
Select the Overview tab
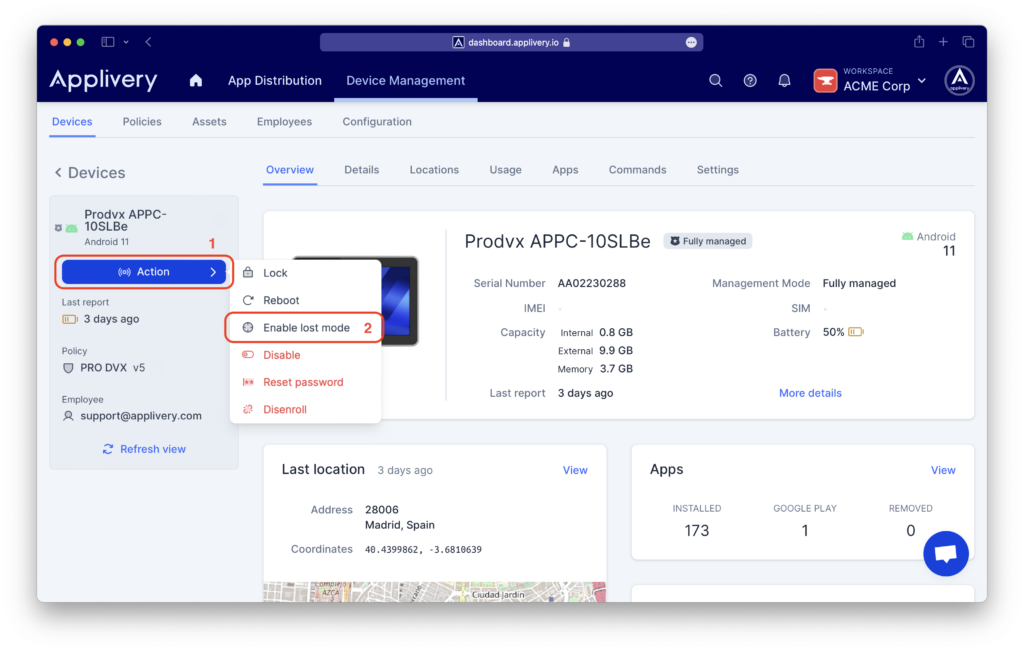(289, 170)
